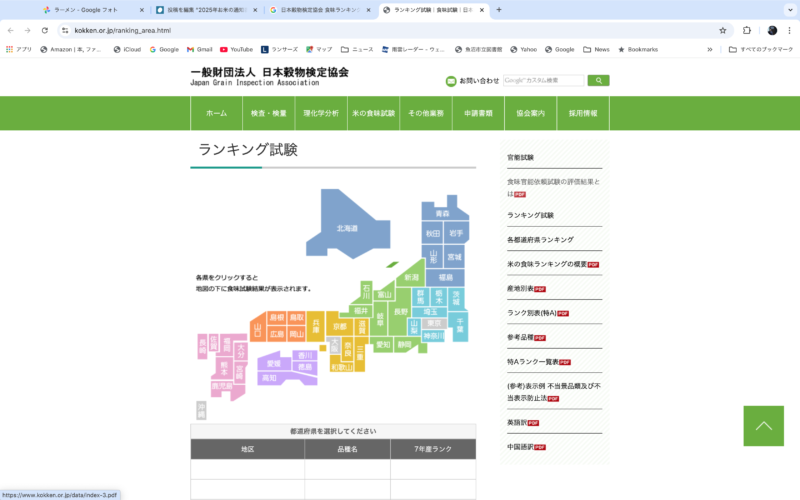The height and width of the screenshot is (500, 800).
Task: Bookmark this page with the star icon
Action: tap(723, 30)
